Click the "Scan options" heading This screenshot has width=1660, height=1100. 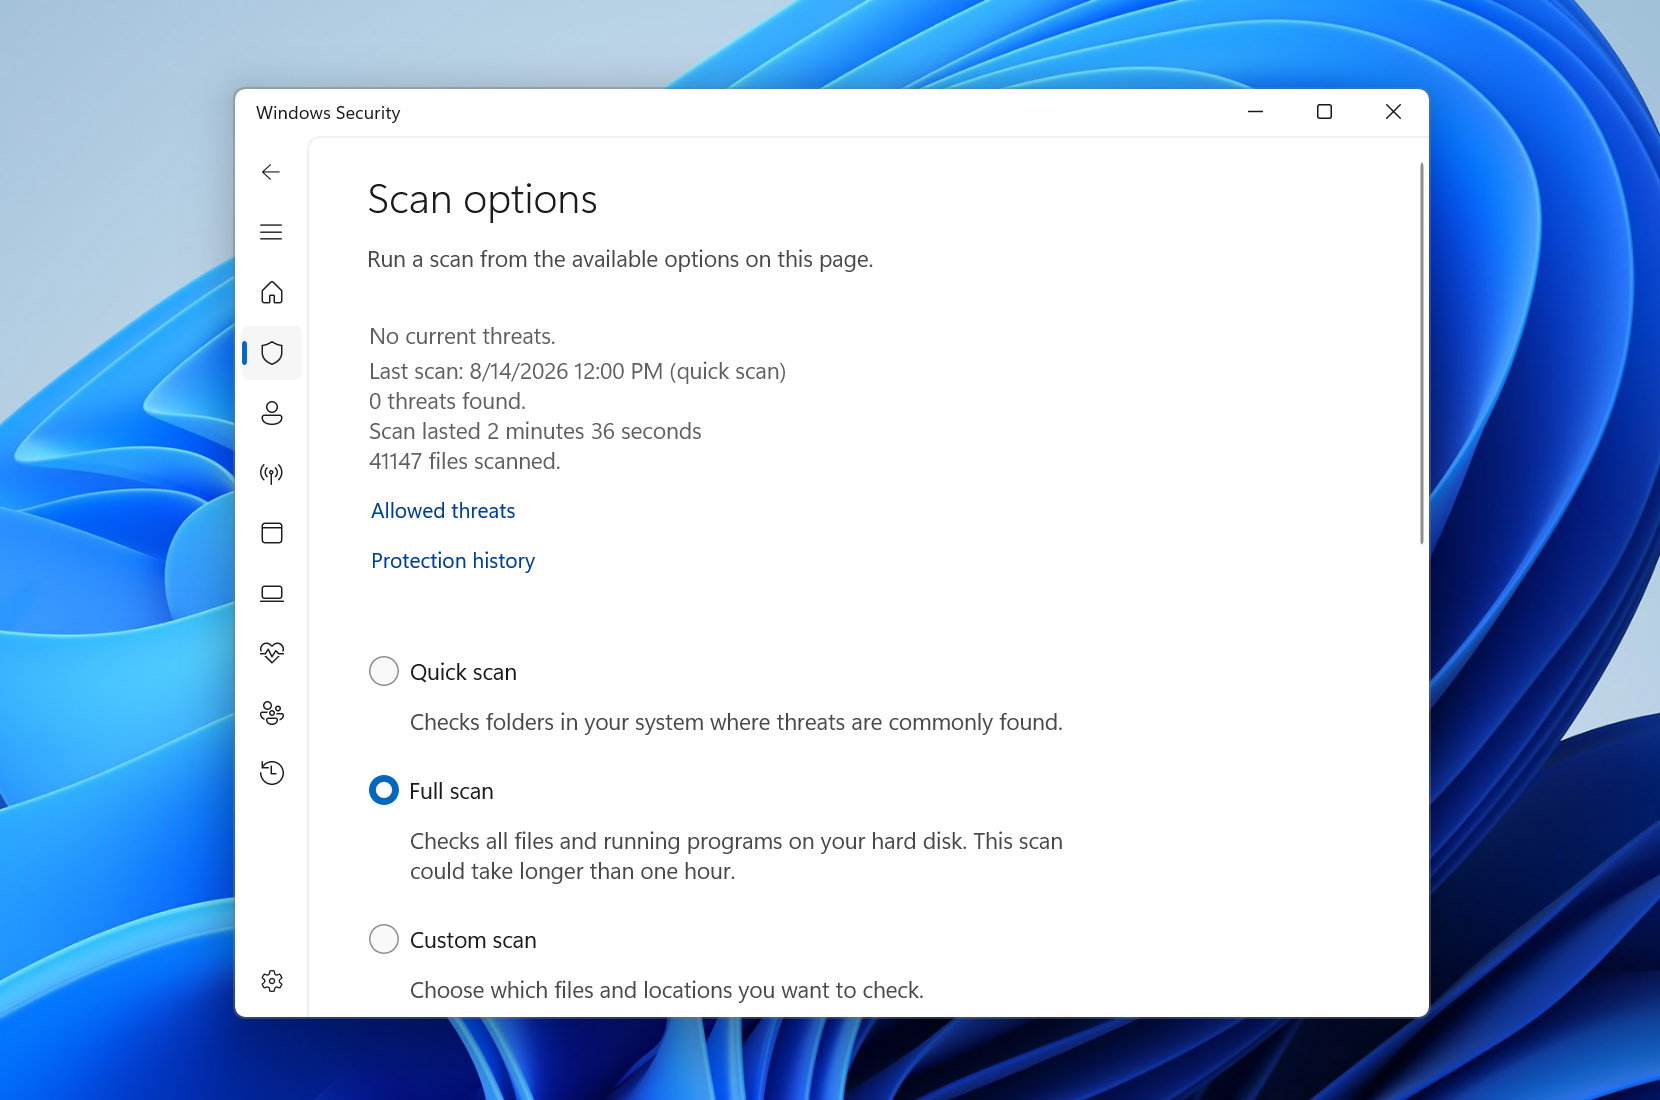pyautogui.click(x=482, y=200)
